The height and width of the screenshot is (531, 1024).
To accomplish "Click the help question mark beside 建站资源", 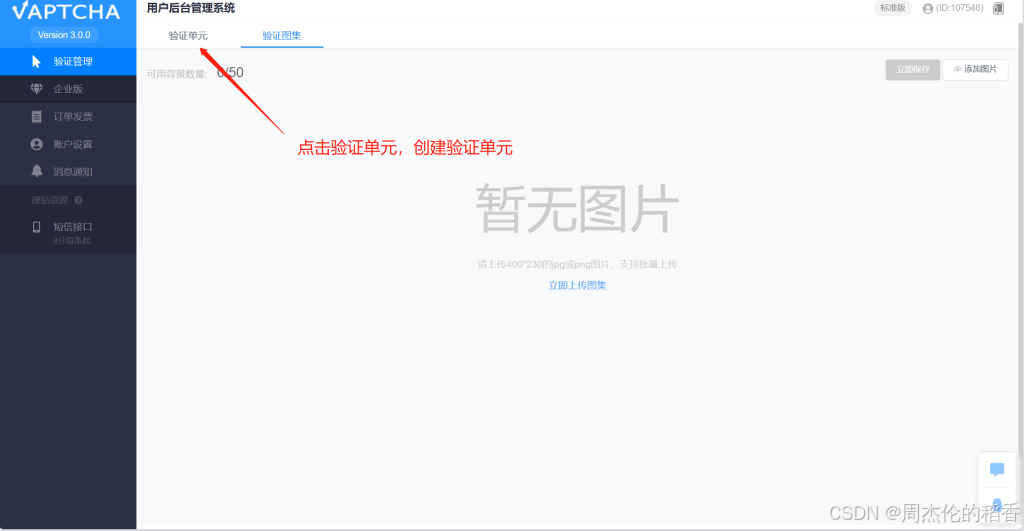I will coord(79,200).
